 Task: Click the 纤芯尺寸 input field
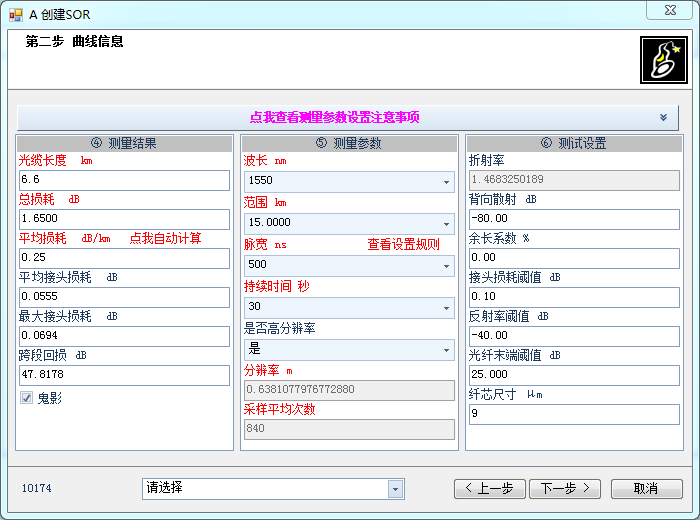(x=573, y=413)
